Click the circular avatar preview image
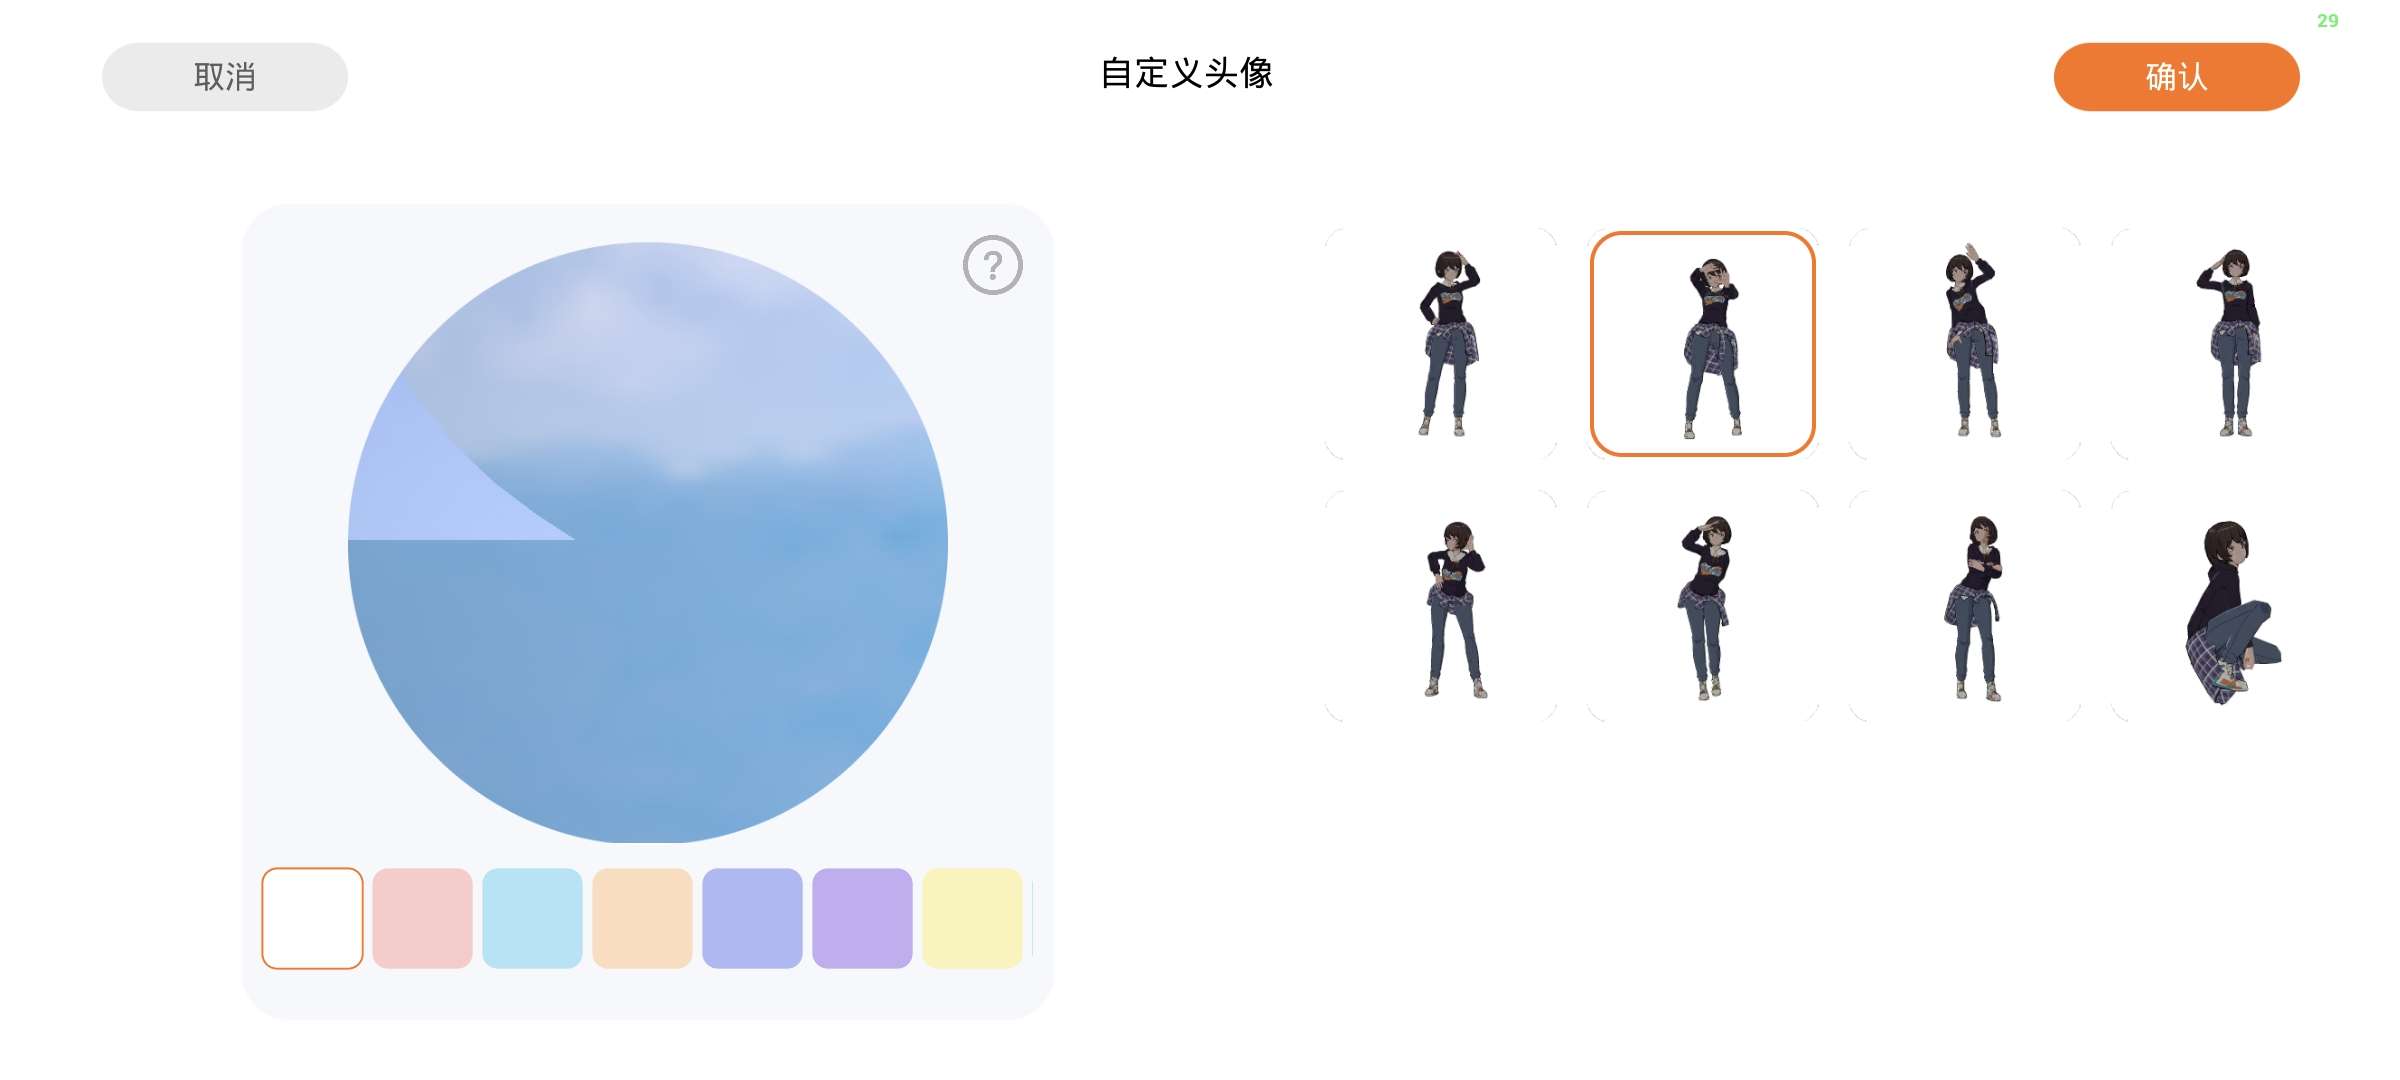This screenshot has height=1080, width=2400. coord(648,542)
